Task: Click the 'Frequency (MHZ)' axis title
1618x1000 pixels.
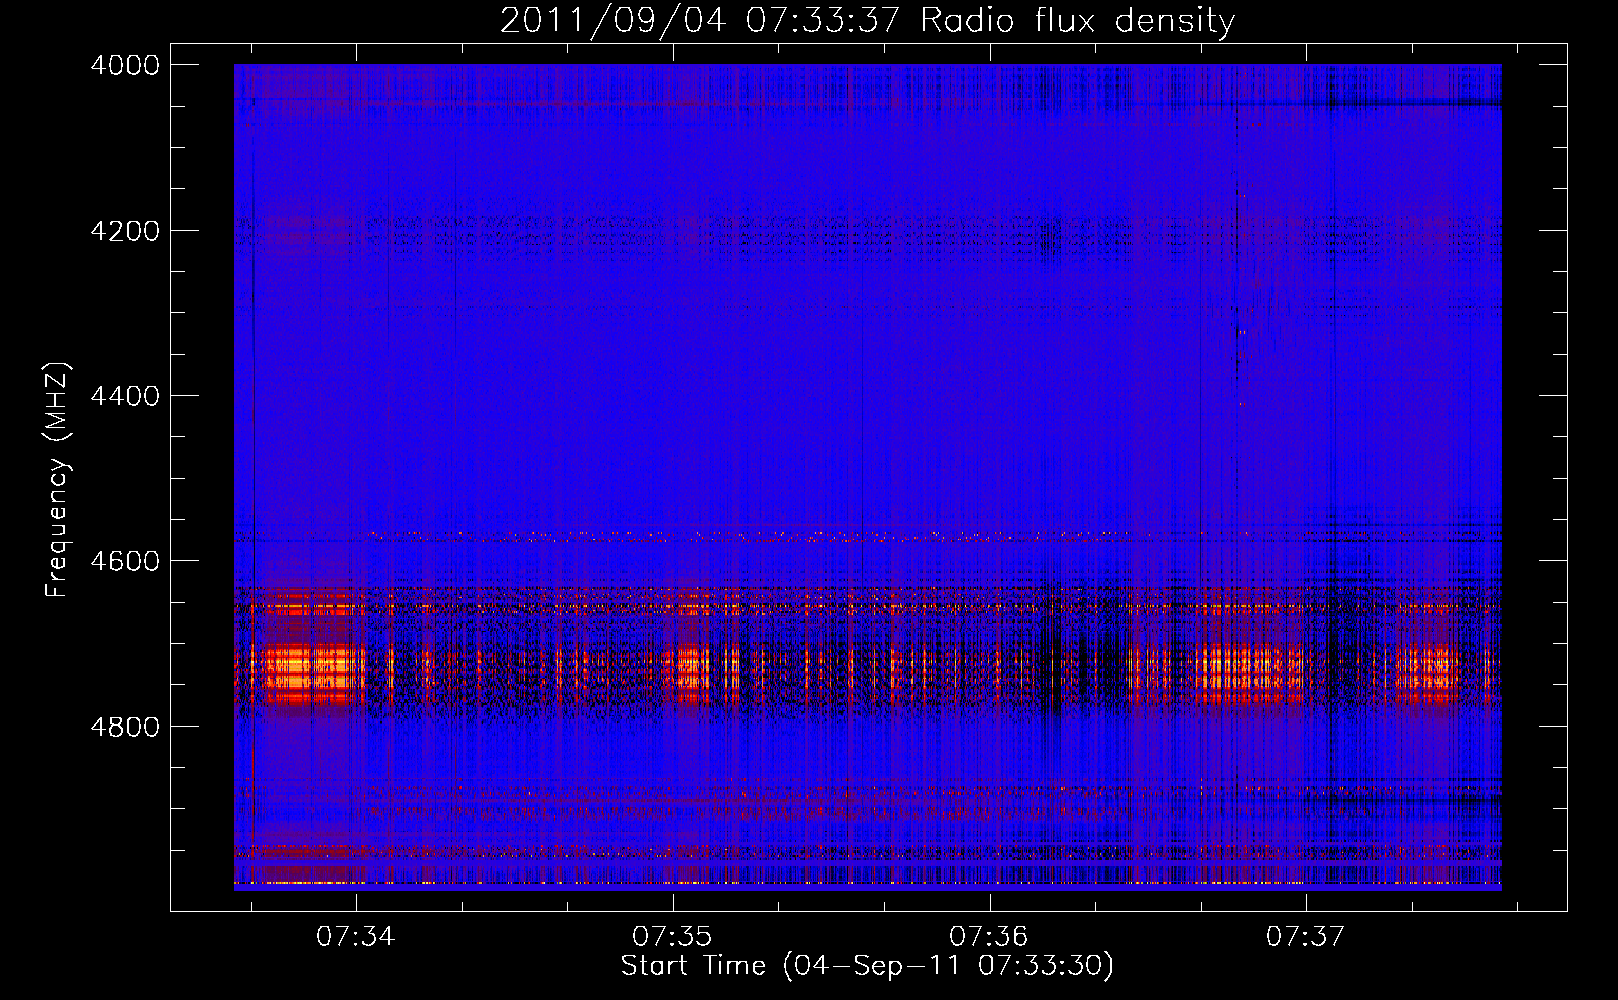Action: pyautogui.click(x=57, y=480)
